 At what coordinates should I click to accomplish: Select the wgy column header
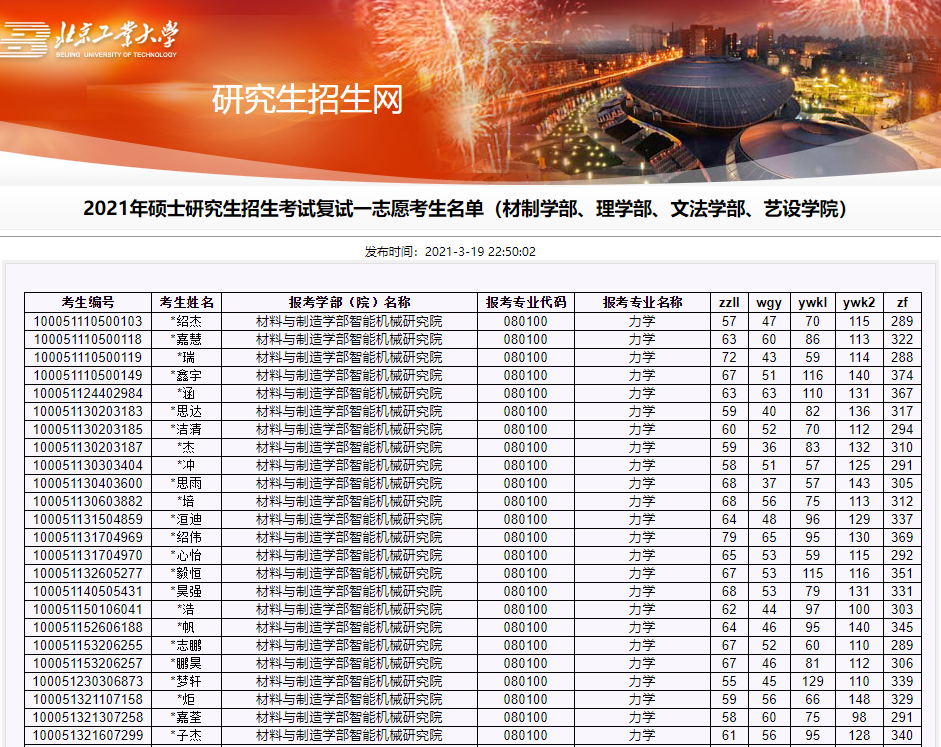click(x=769, y=302)
